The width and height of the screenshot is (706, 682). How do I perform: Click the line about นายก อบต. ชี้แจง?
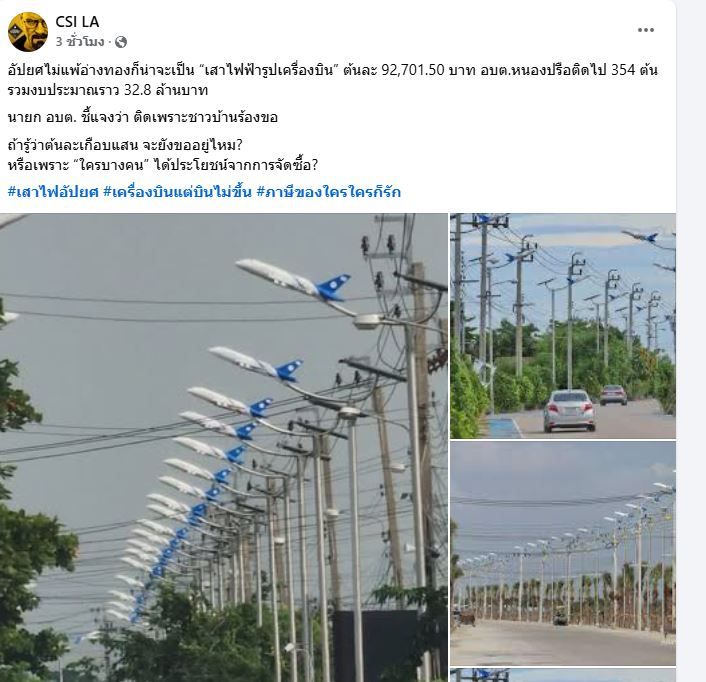coord(143,118)
